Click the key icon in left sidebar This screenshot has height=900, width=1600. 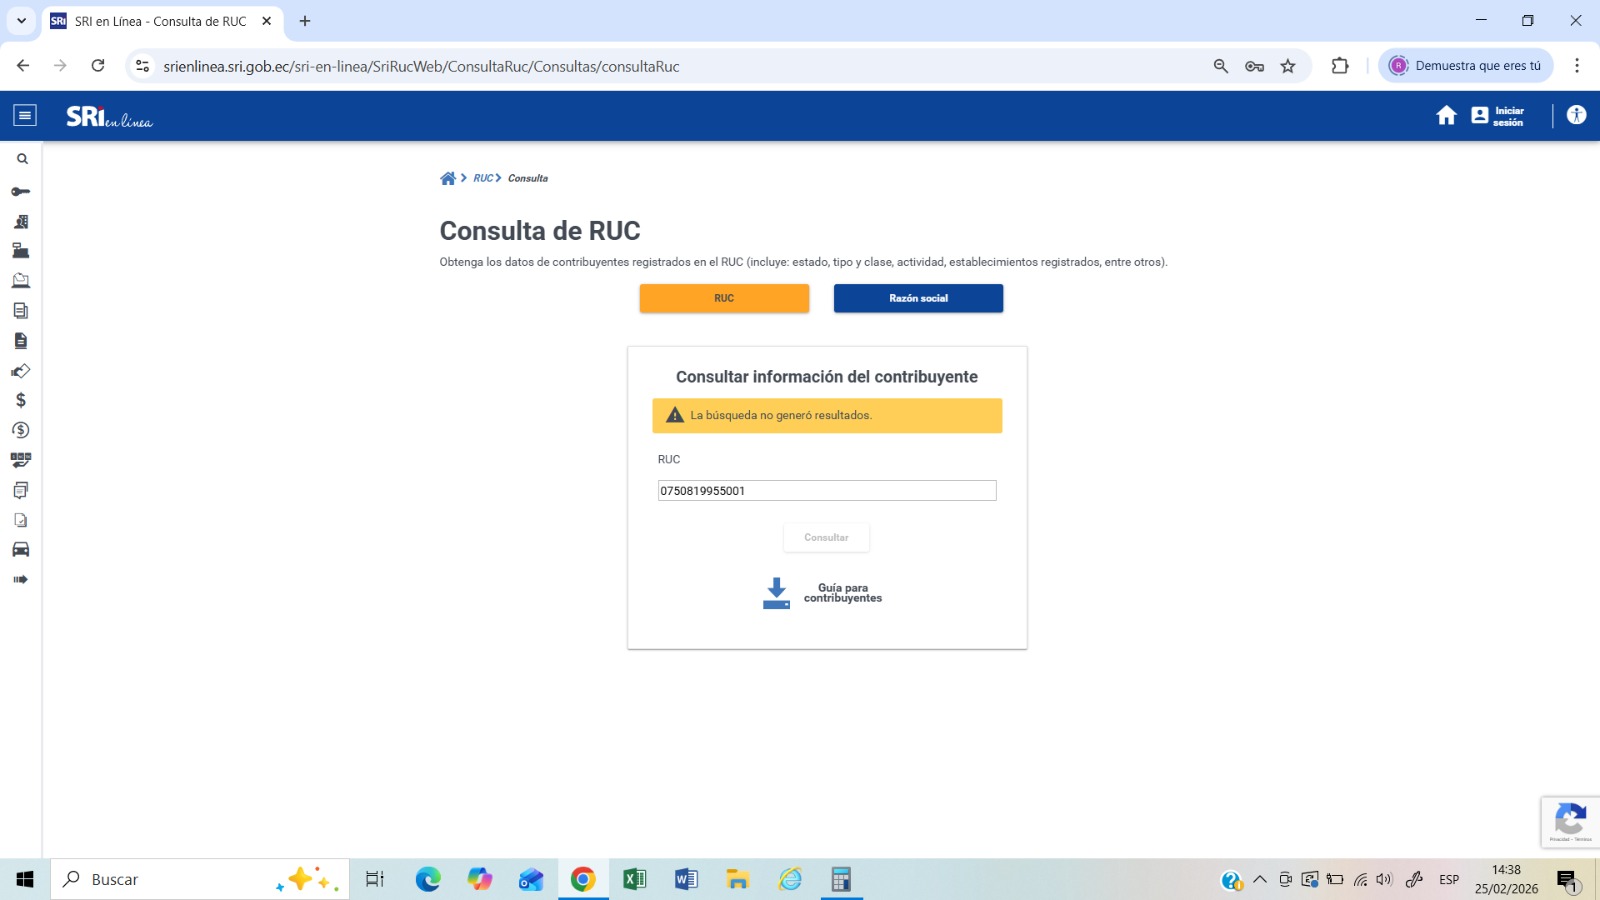pyautogui.click(x=21, y=191)
